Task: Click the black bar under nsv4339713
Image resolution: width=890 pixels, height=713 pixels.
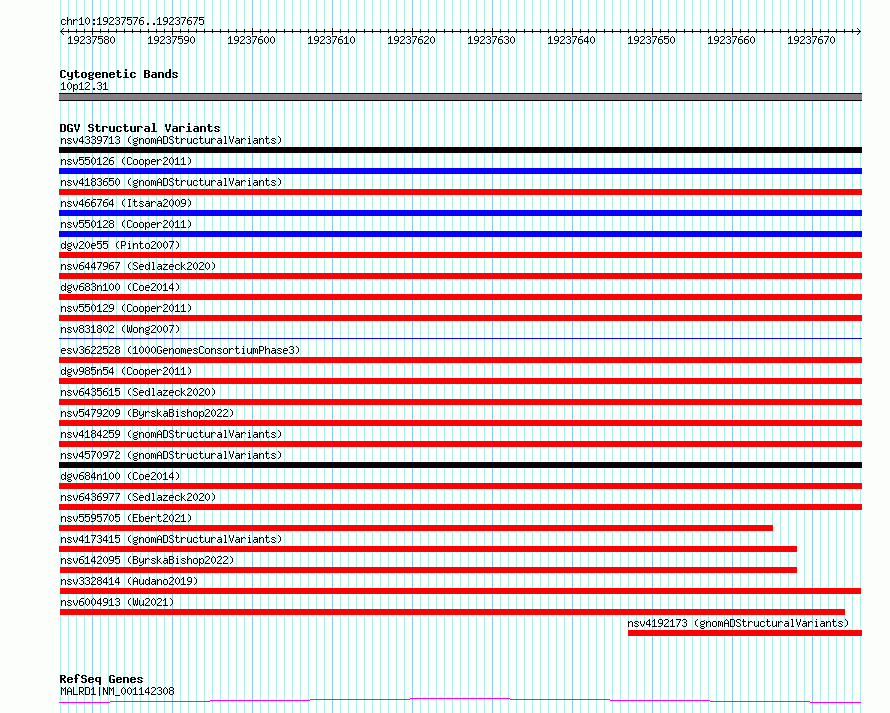Action: (460, 150)
